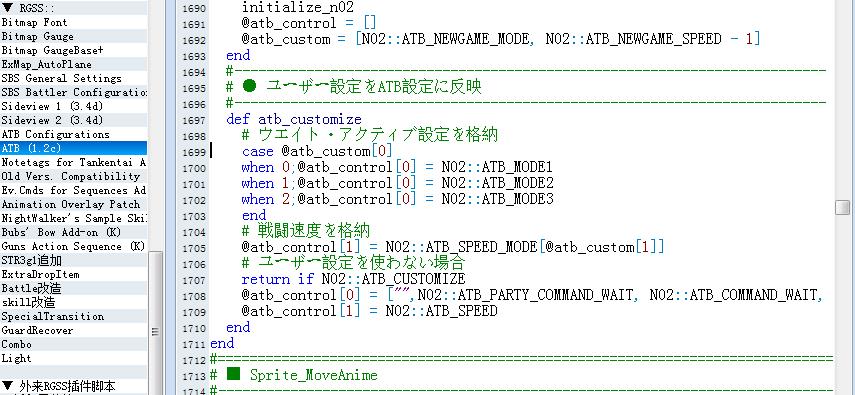Open Guns Action Sequence (K) script
The height and width of the screenshot is (395, 855).
74,247
